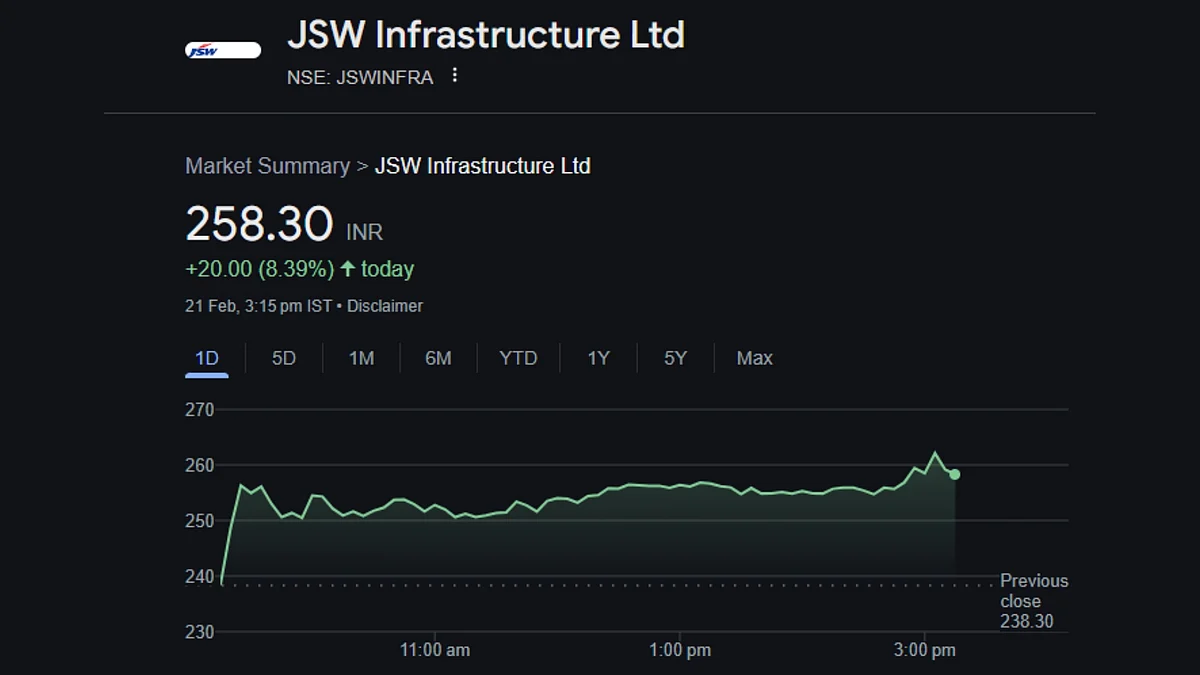The image size is (1200, 675).
Task: Show the 5Y chart range
Action: click(675, 358)
